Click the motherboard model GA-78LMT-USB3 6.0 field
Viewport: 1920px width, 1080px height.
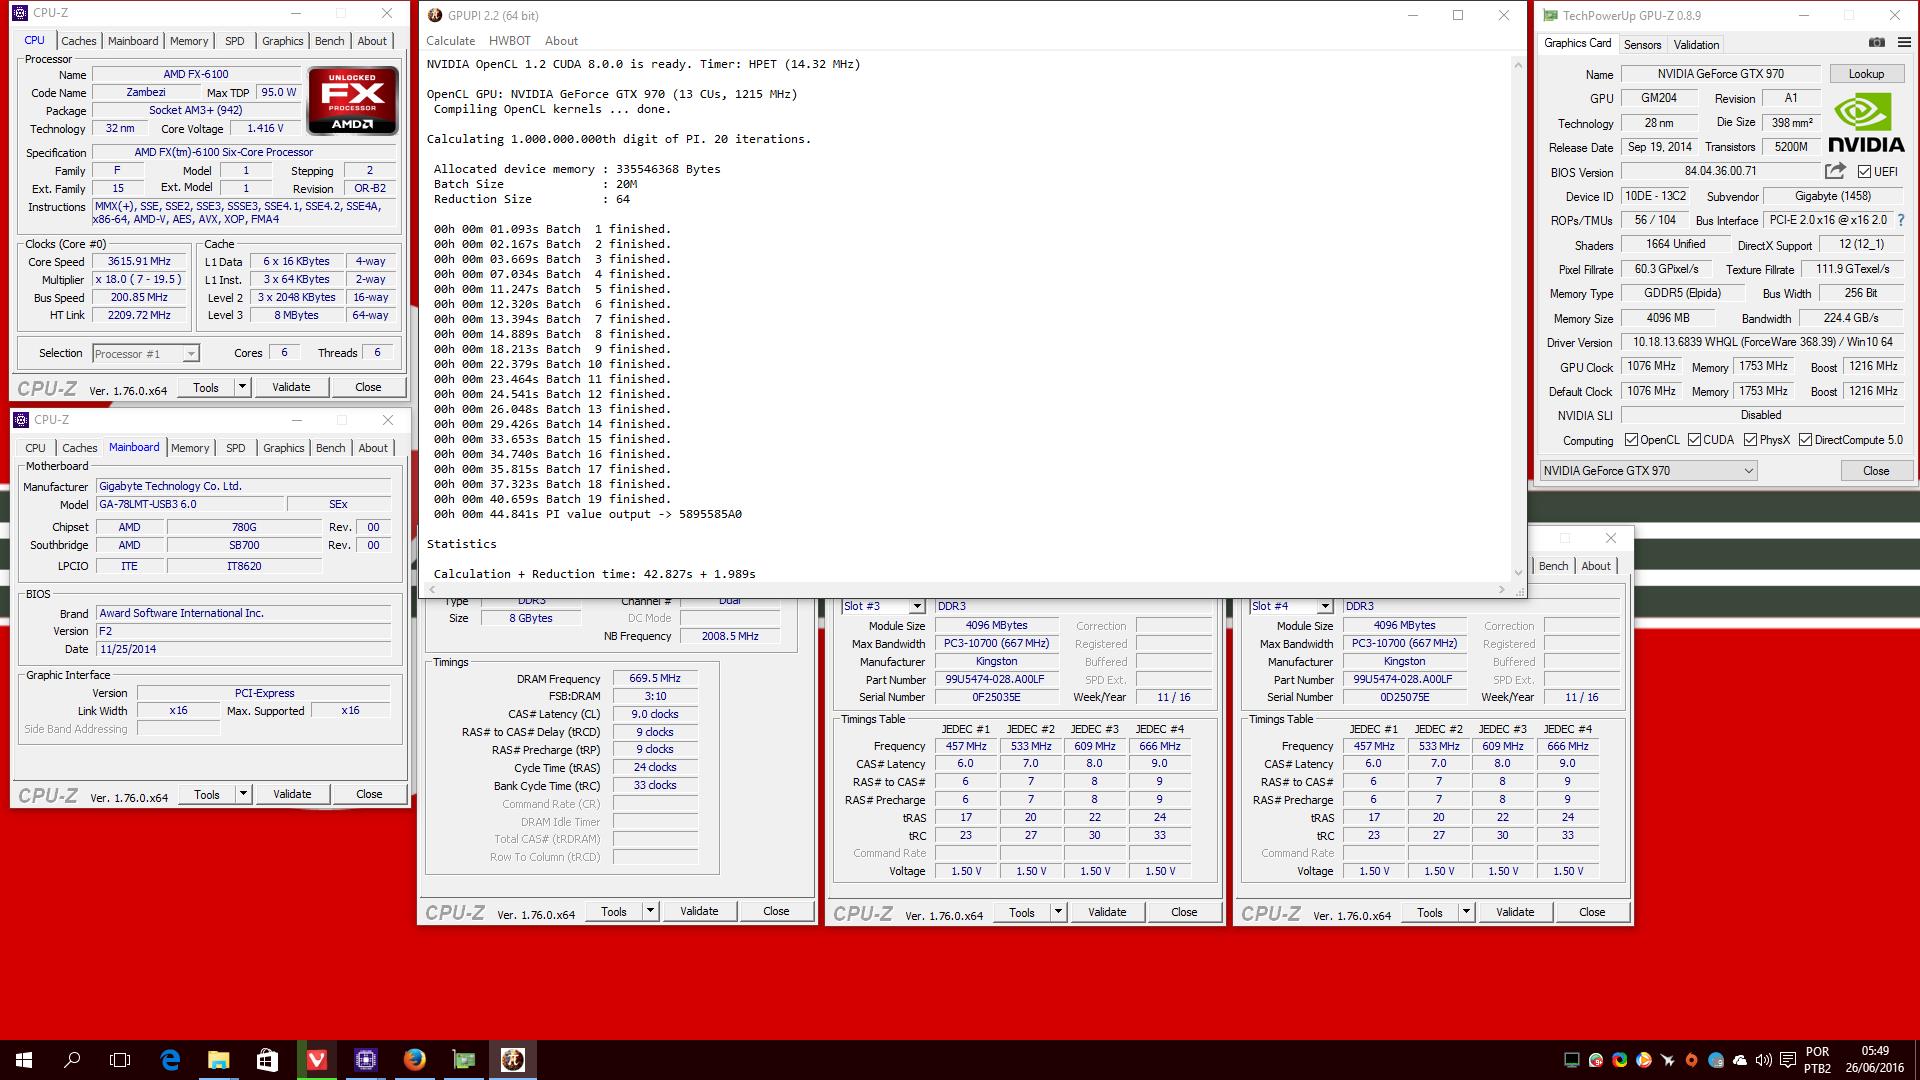pos(190,505)
